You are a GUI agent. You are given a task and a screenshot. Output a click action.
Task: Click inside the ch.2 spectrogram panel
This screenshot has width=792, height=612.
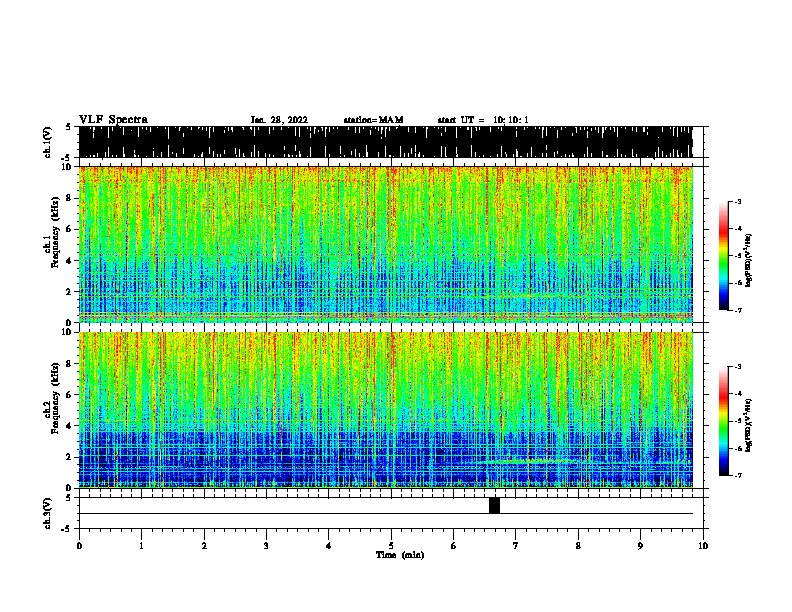pos(385,410)
